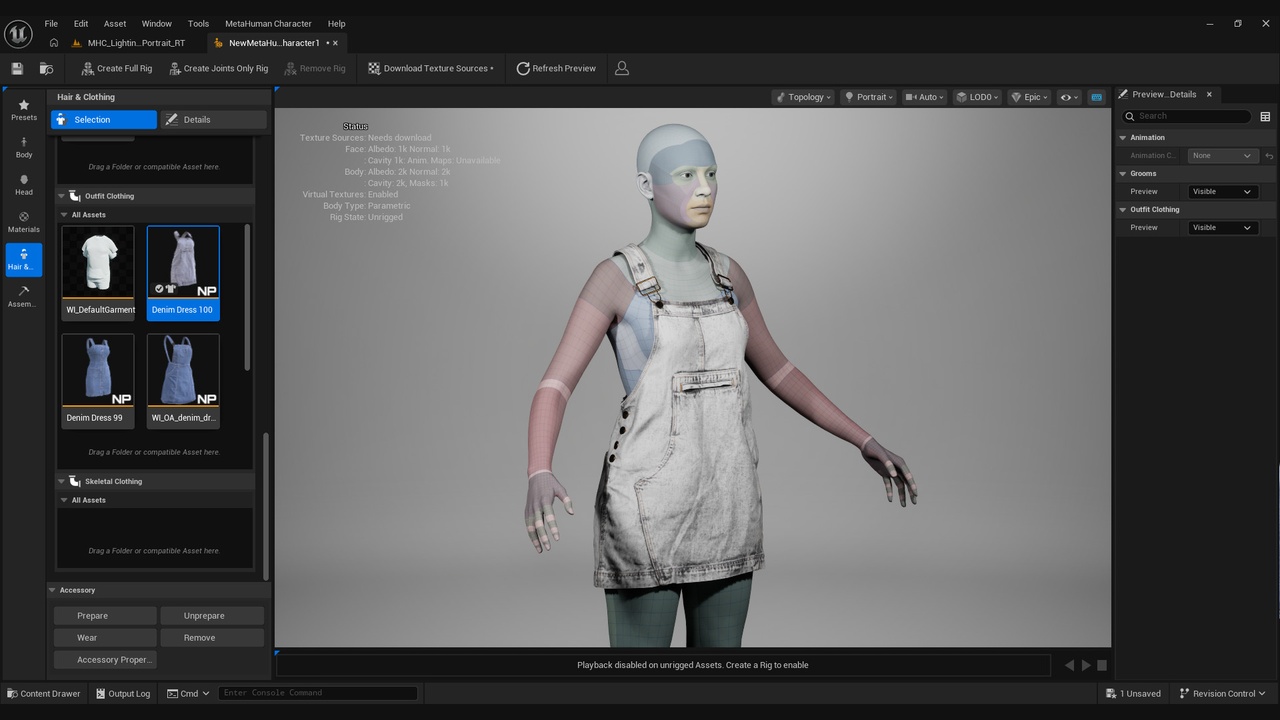Screen dimensions: 1280x720
Task: Click Refresh Preview in toolbar
Action: 556,68
